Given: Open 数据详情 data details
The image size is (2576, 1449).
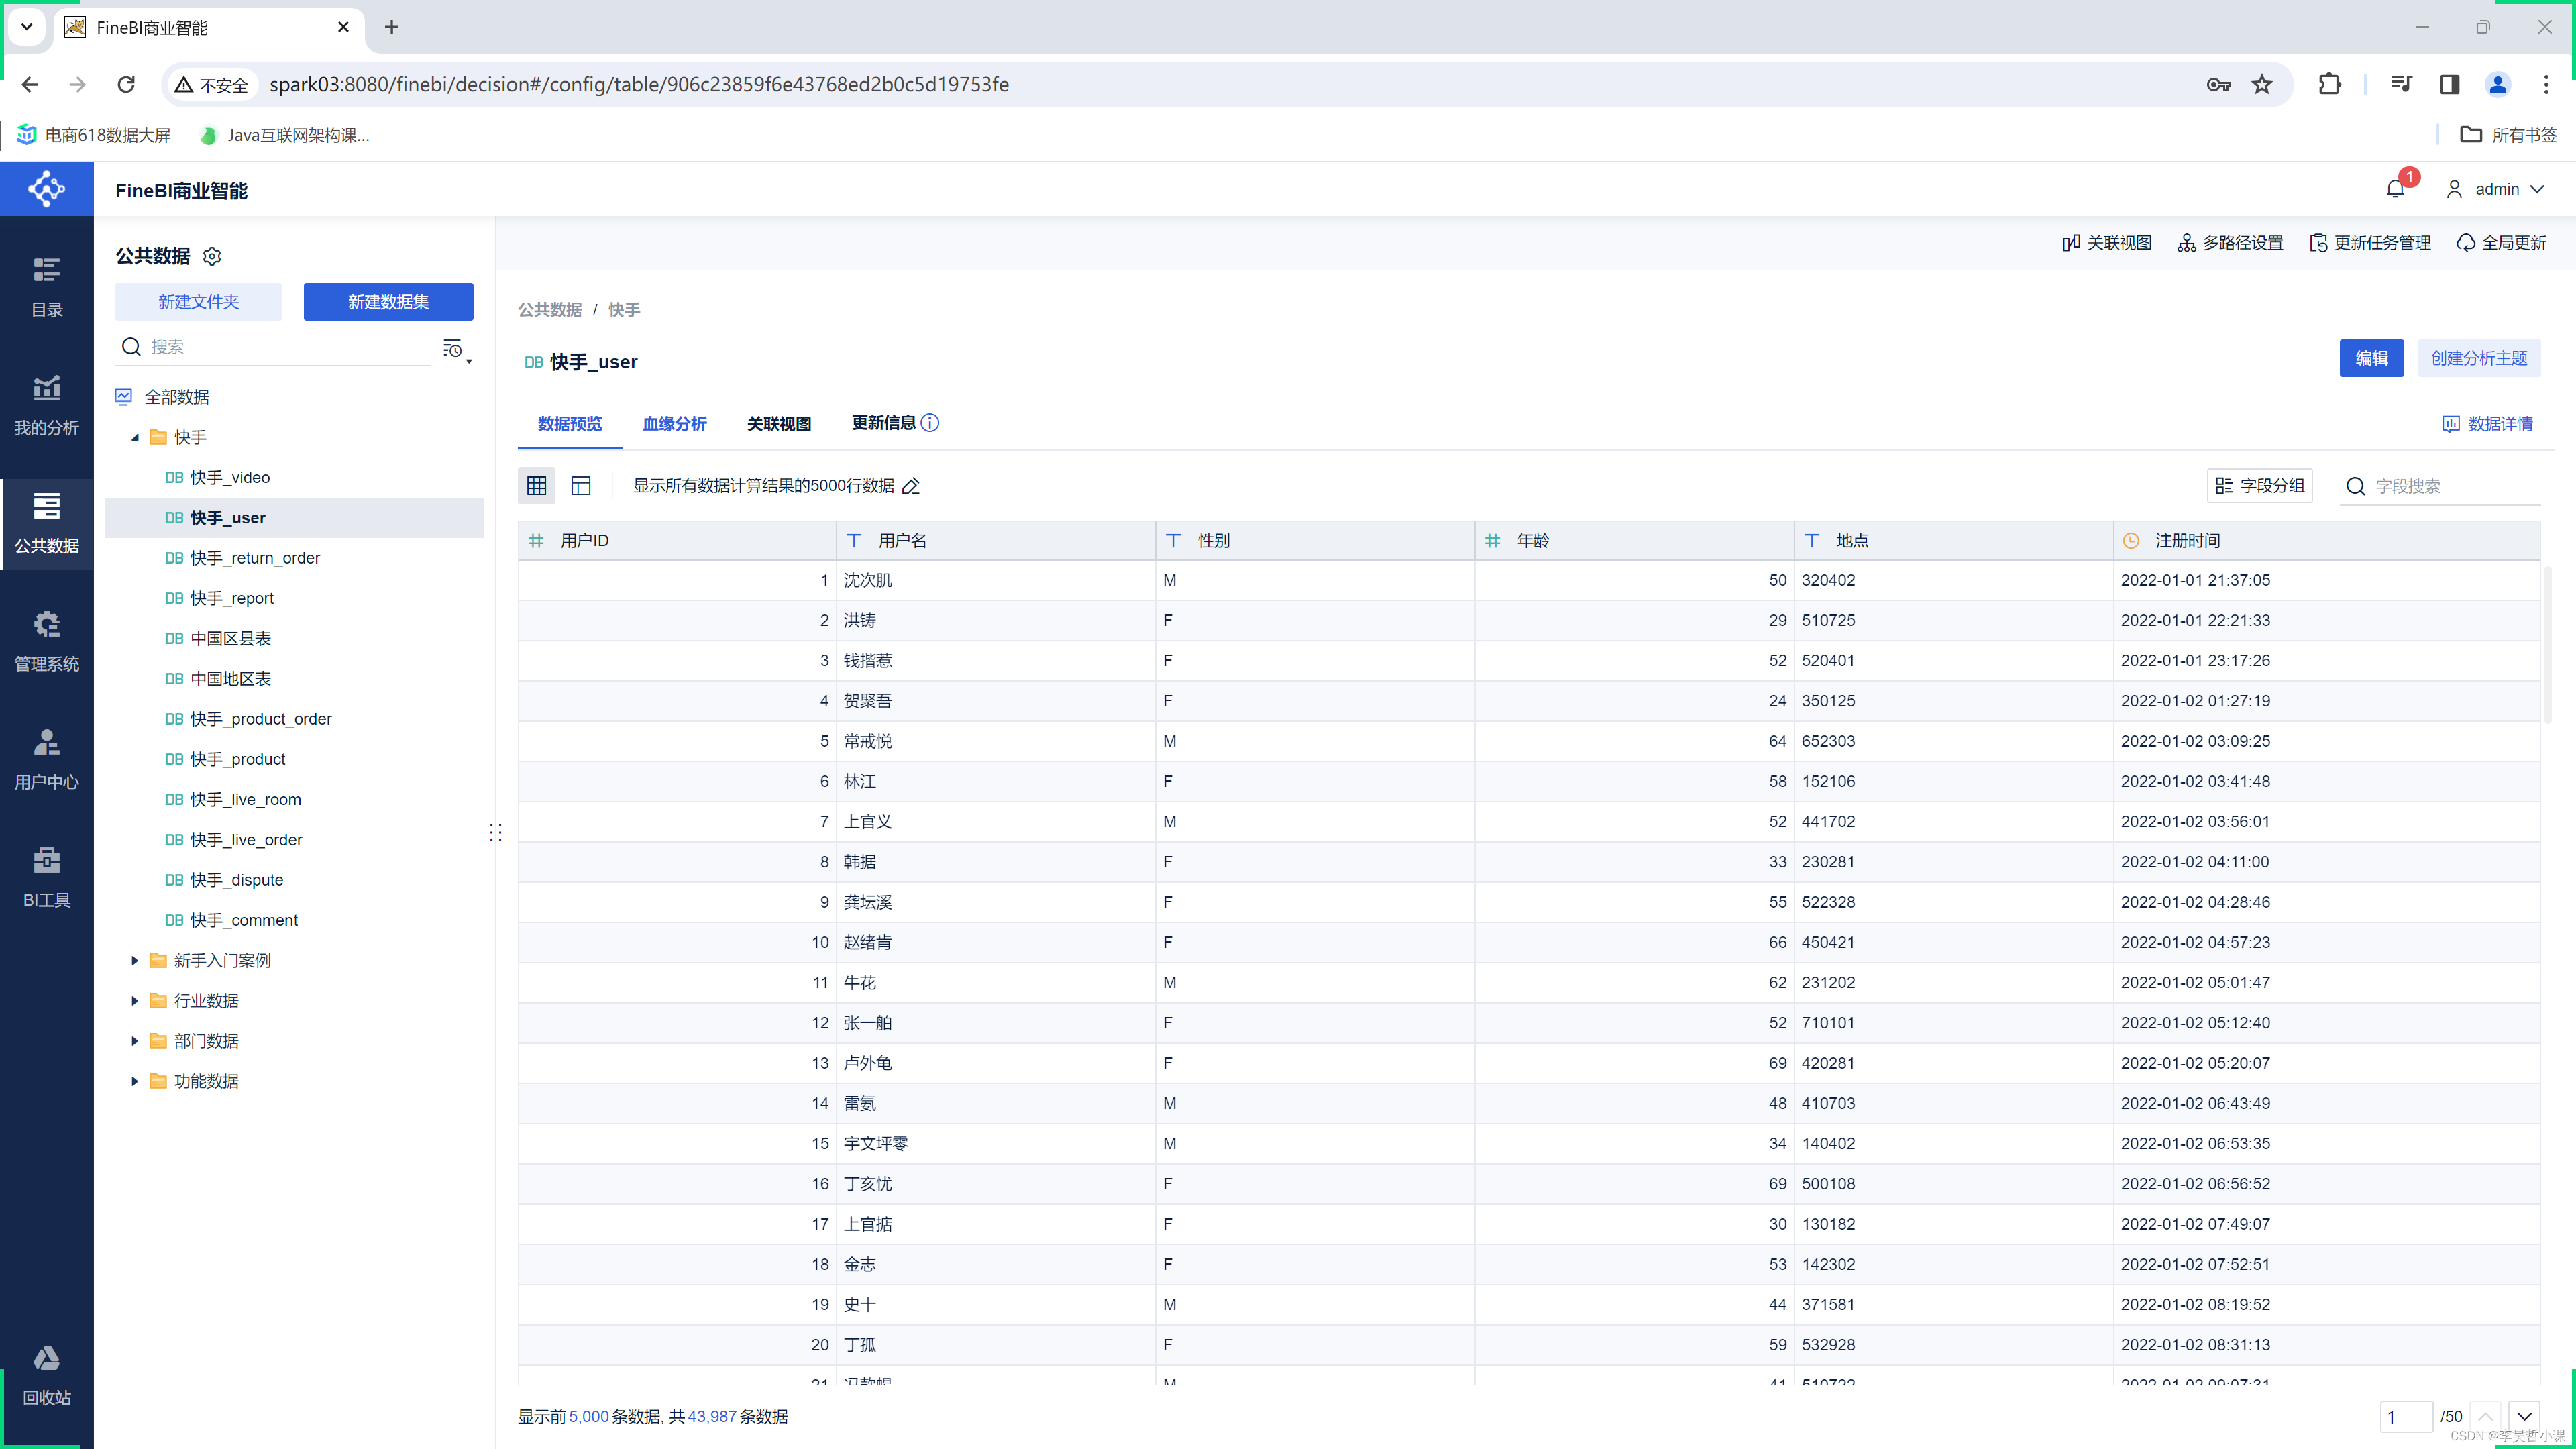Looking at the screenshot, I should point(2487,424).
